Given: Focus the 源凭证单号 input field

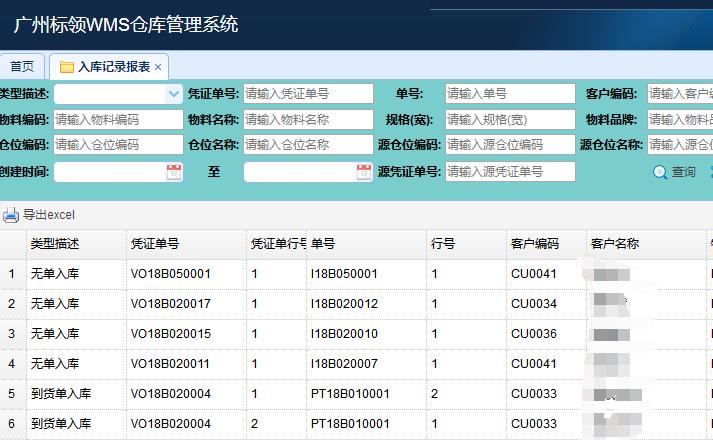Looking at the screenshot, I should tap(510, 172).
